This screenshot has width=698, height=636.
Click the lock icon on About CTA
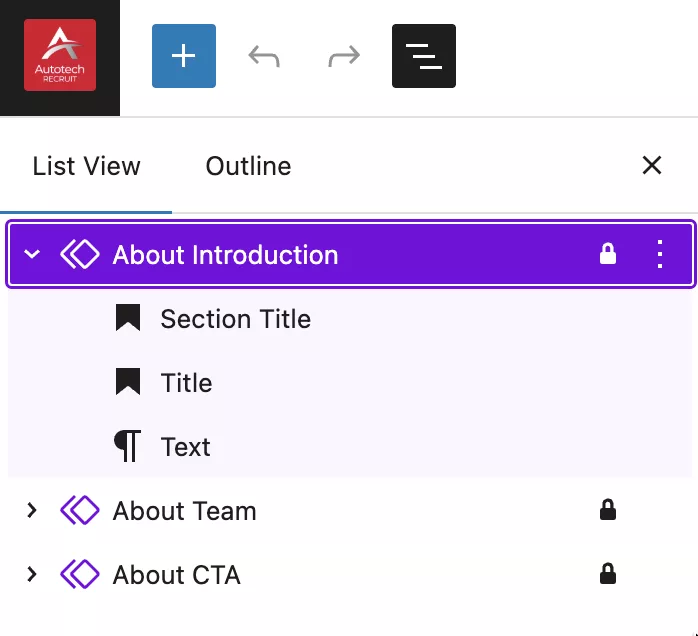[608, 575]
